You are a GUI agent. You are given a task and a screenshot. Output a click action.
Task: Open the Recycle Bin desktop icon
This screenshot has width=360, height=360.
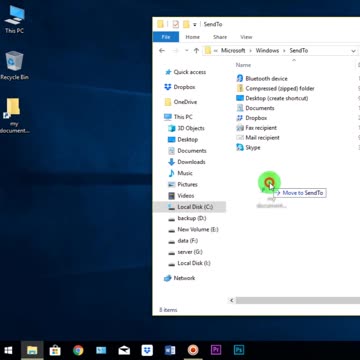[x=14, y=65]
